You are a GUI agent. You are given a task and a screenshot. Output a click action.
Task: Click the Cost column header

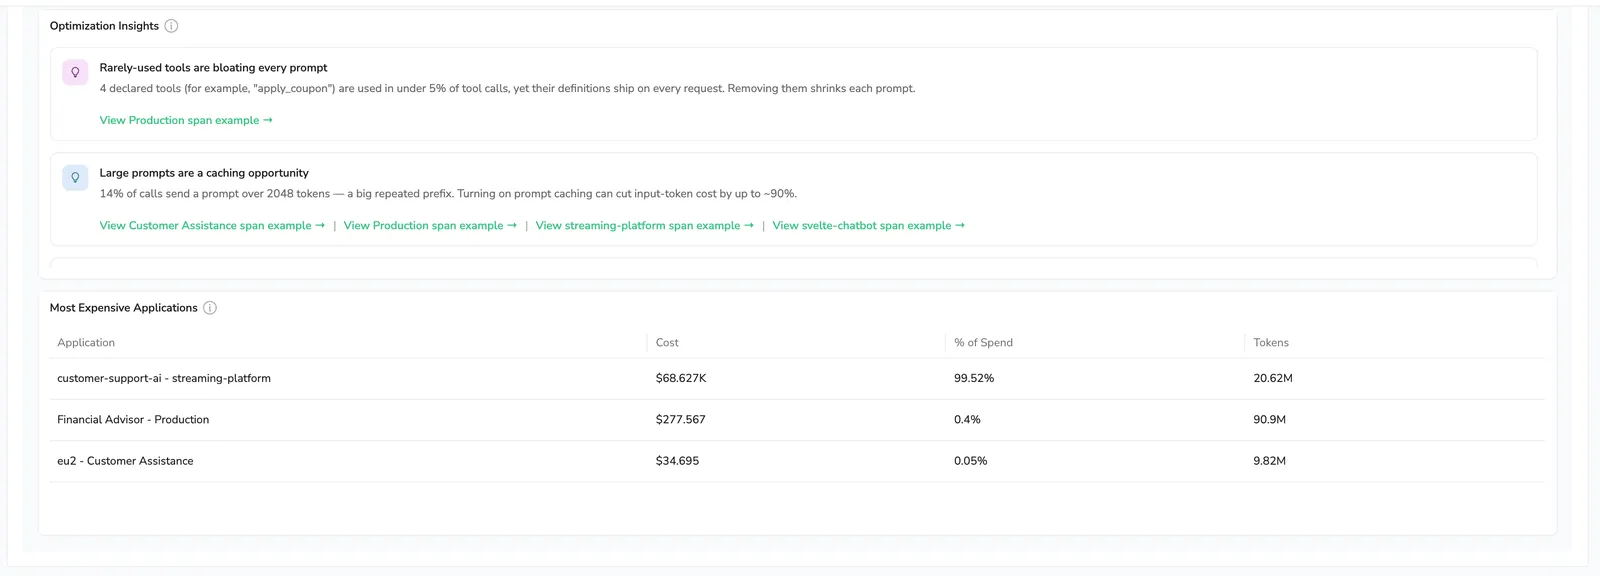(667, 343)
